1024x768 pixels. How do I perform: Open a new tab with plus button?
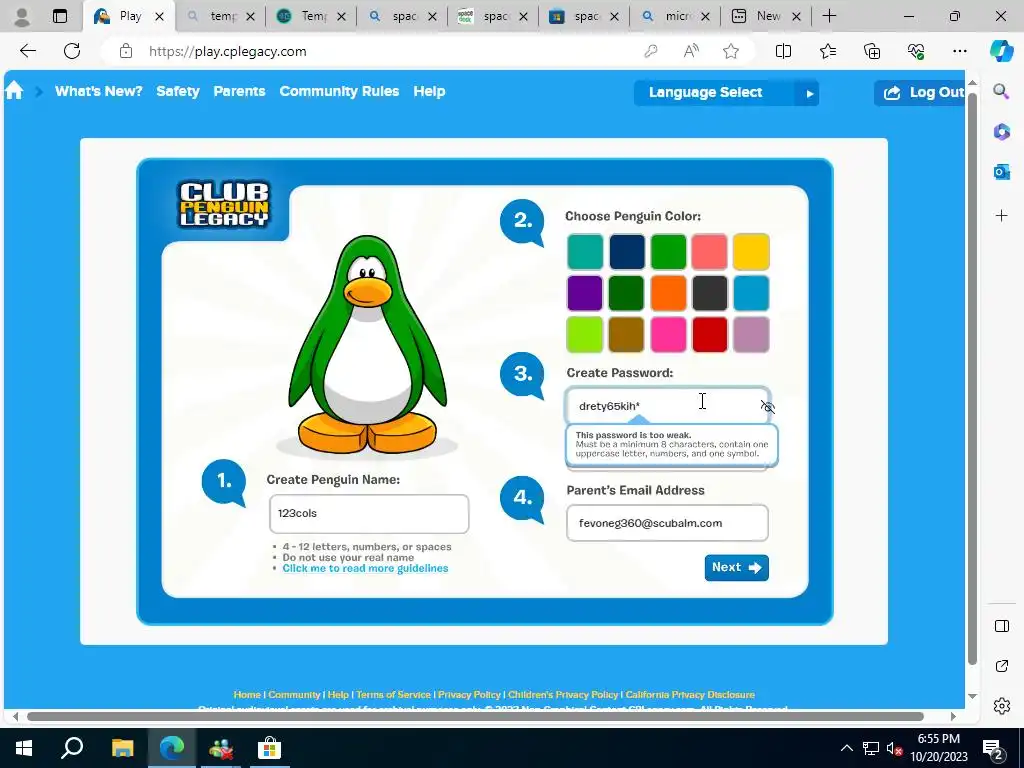click(x=829, y=16)
